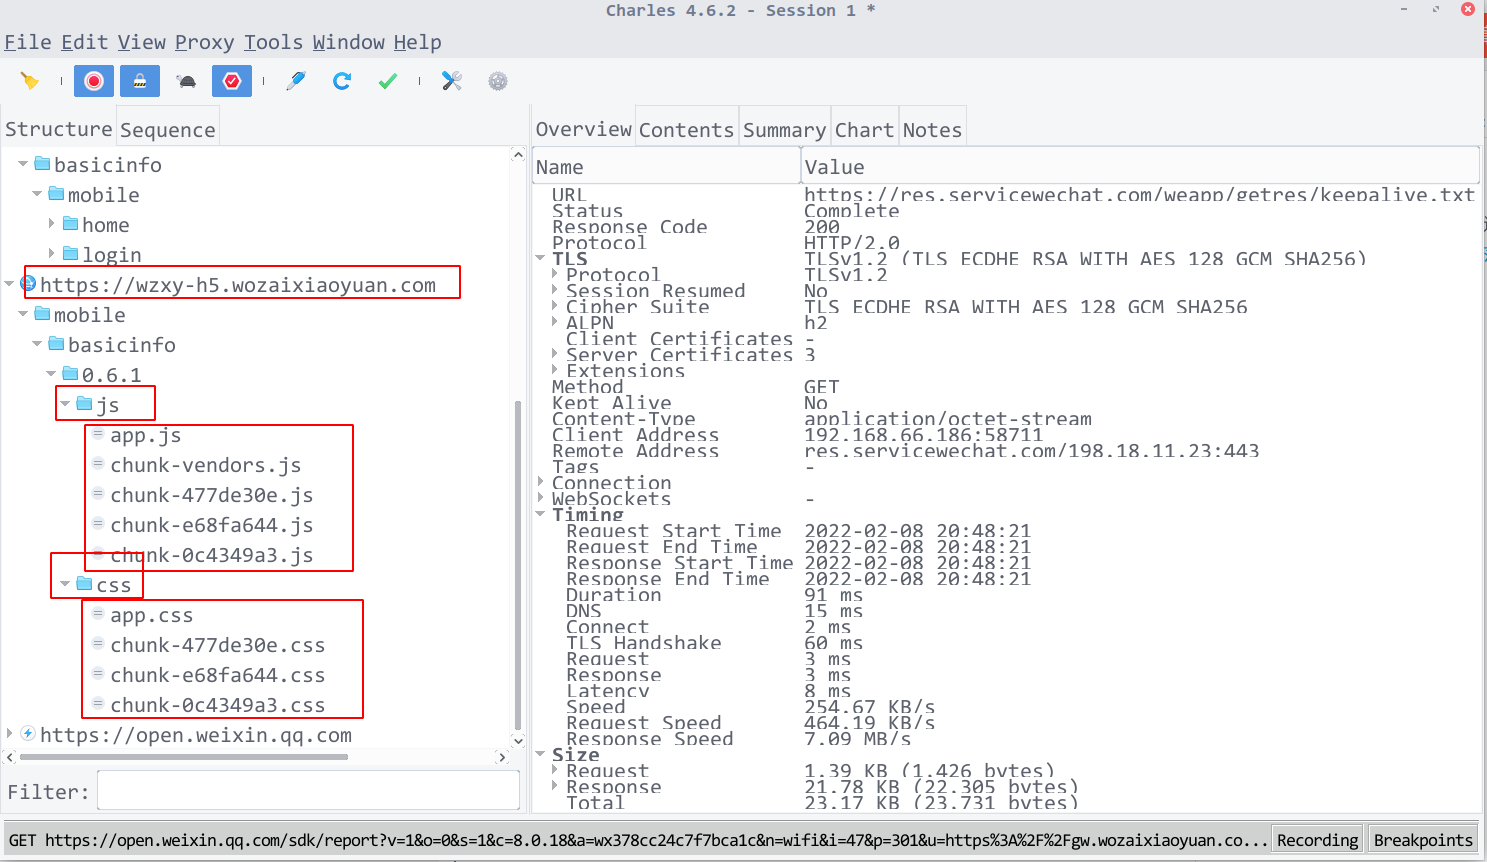Viewport: 1487px width, 862px height.
Task: Switch to the Chart tab
Action: click(864, 129)
